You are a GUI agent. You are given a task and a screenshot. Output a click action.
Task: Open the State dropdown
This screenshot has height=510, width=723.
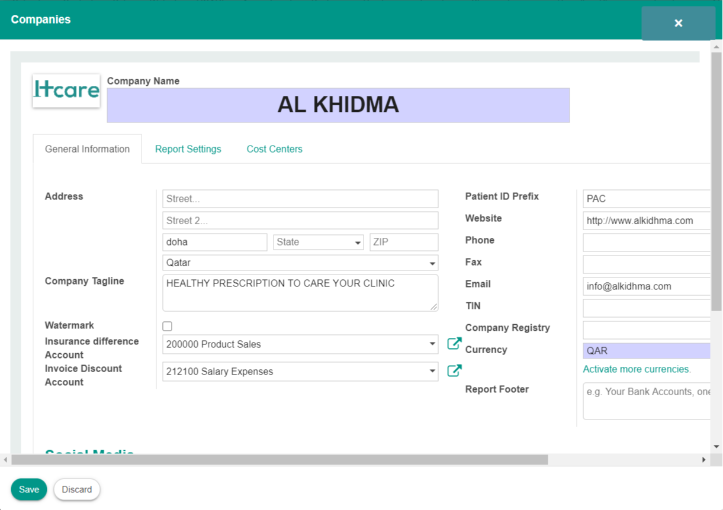click(x=318, y=242)
